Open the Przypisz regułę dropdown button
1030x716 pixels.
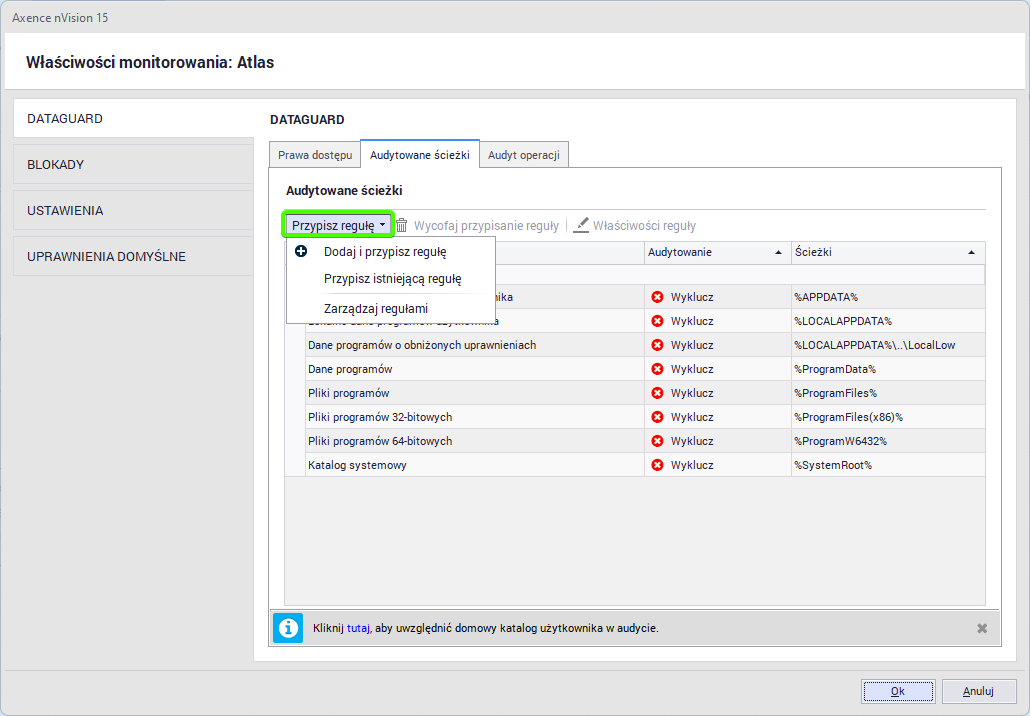click(338, 226)
